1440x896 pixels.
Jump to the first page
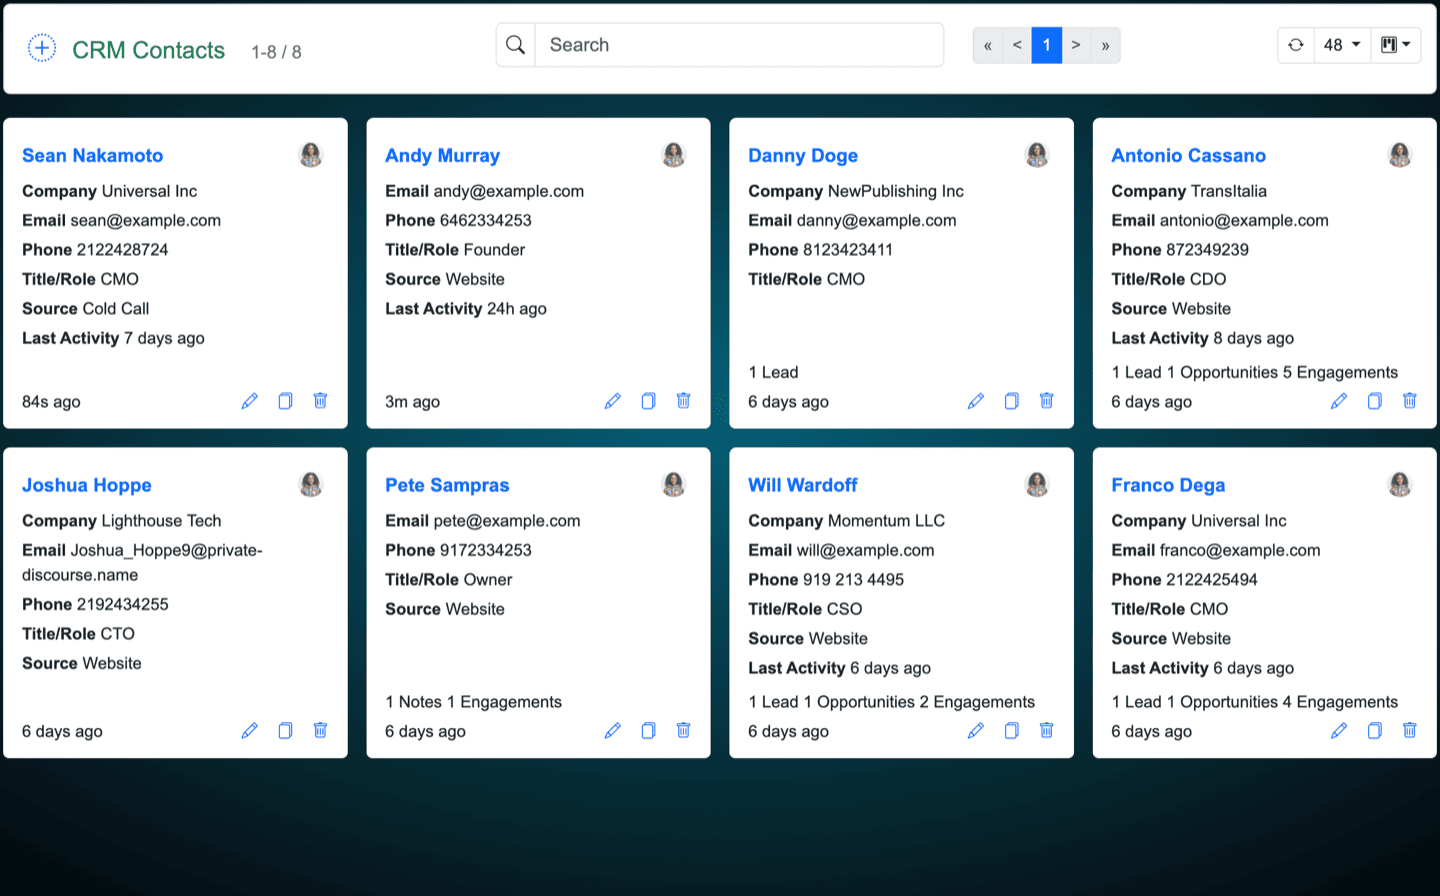(x=987, y=45)
